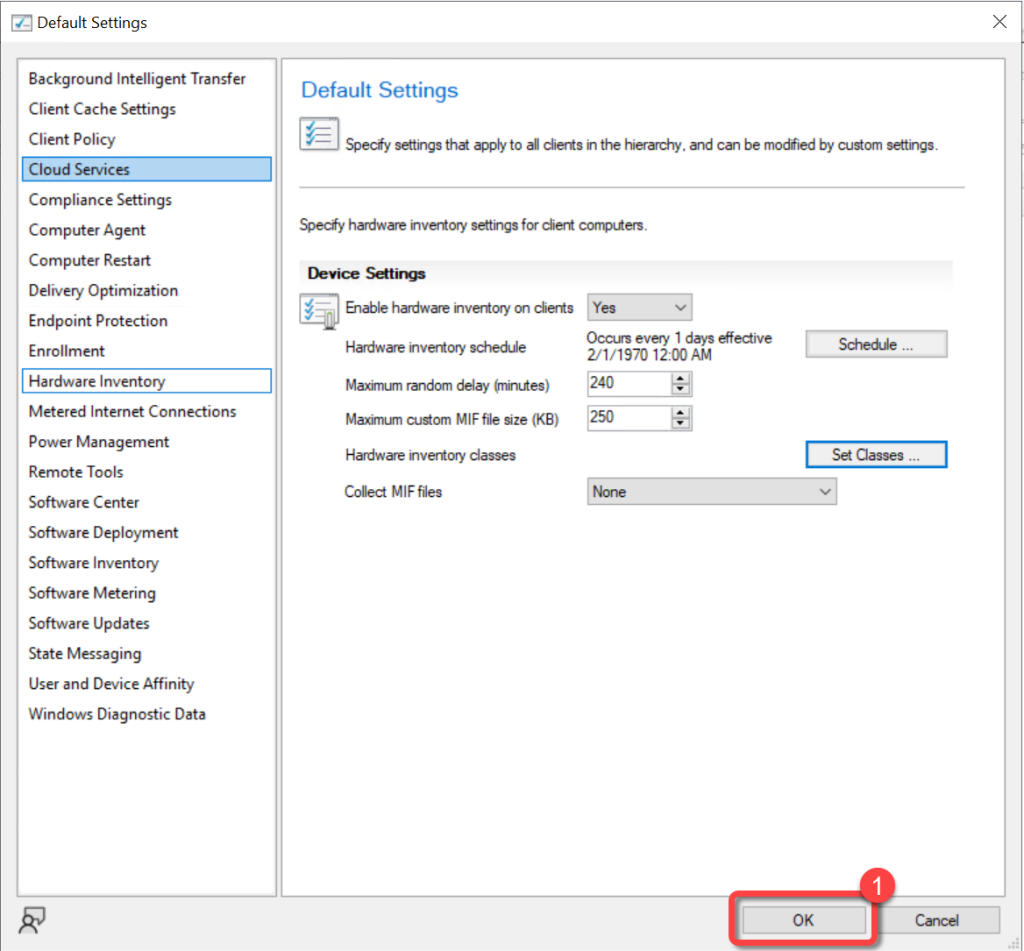The height and width of the screenshot is (951, 1024).
Task: Cancel the Default Settings dialog
Action: tap(937, 920)
